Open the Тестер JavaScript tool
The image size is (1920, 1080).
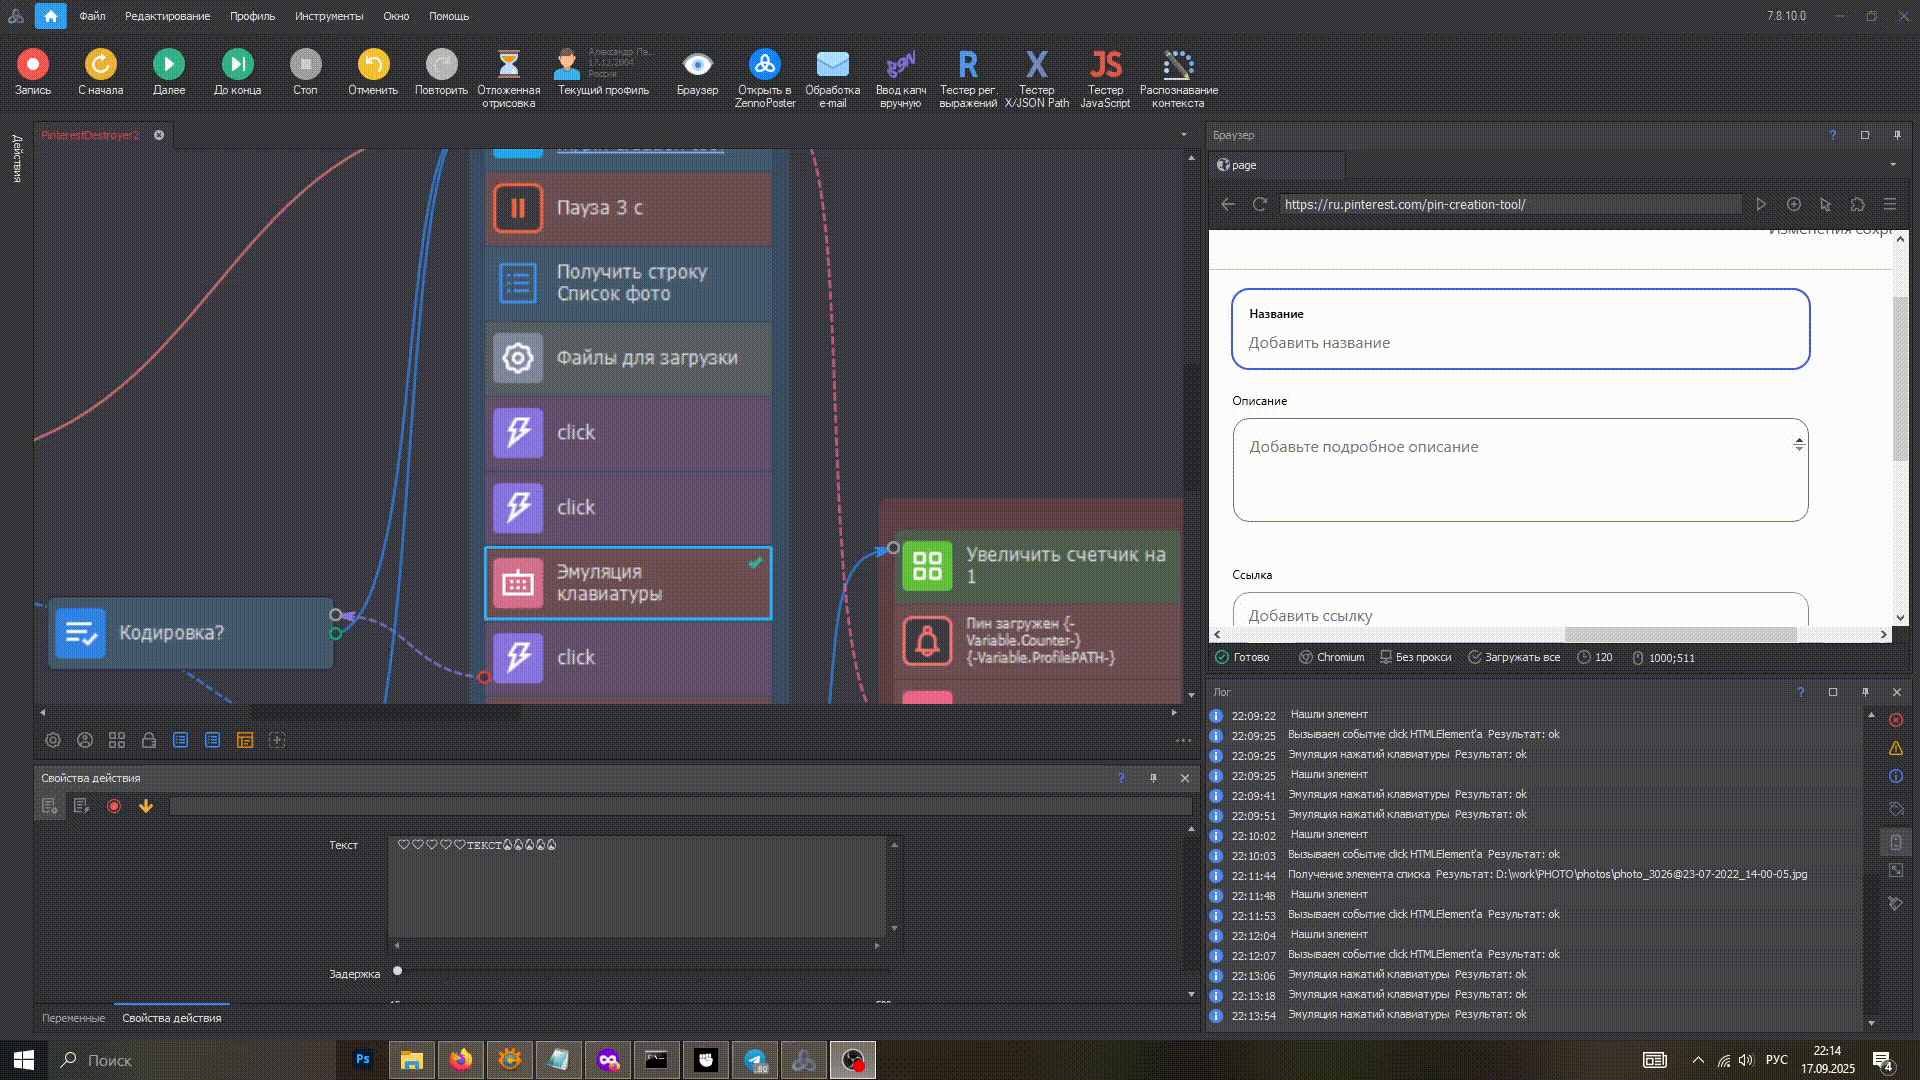coord(1104,66)
